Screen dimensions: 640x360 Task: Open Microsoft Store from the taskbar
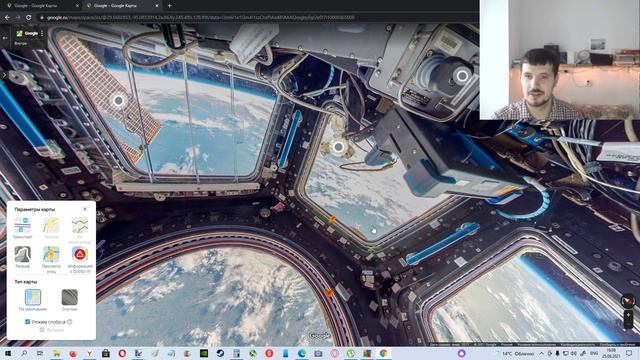coord(106,353)
